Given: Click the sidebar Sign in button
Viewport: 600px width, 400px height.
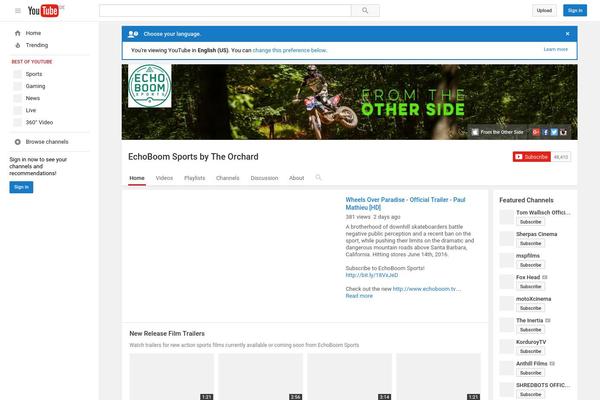Looking at the screenshot, I should click(21, 187).
